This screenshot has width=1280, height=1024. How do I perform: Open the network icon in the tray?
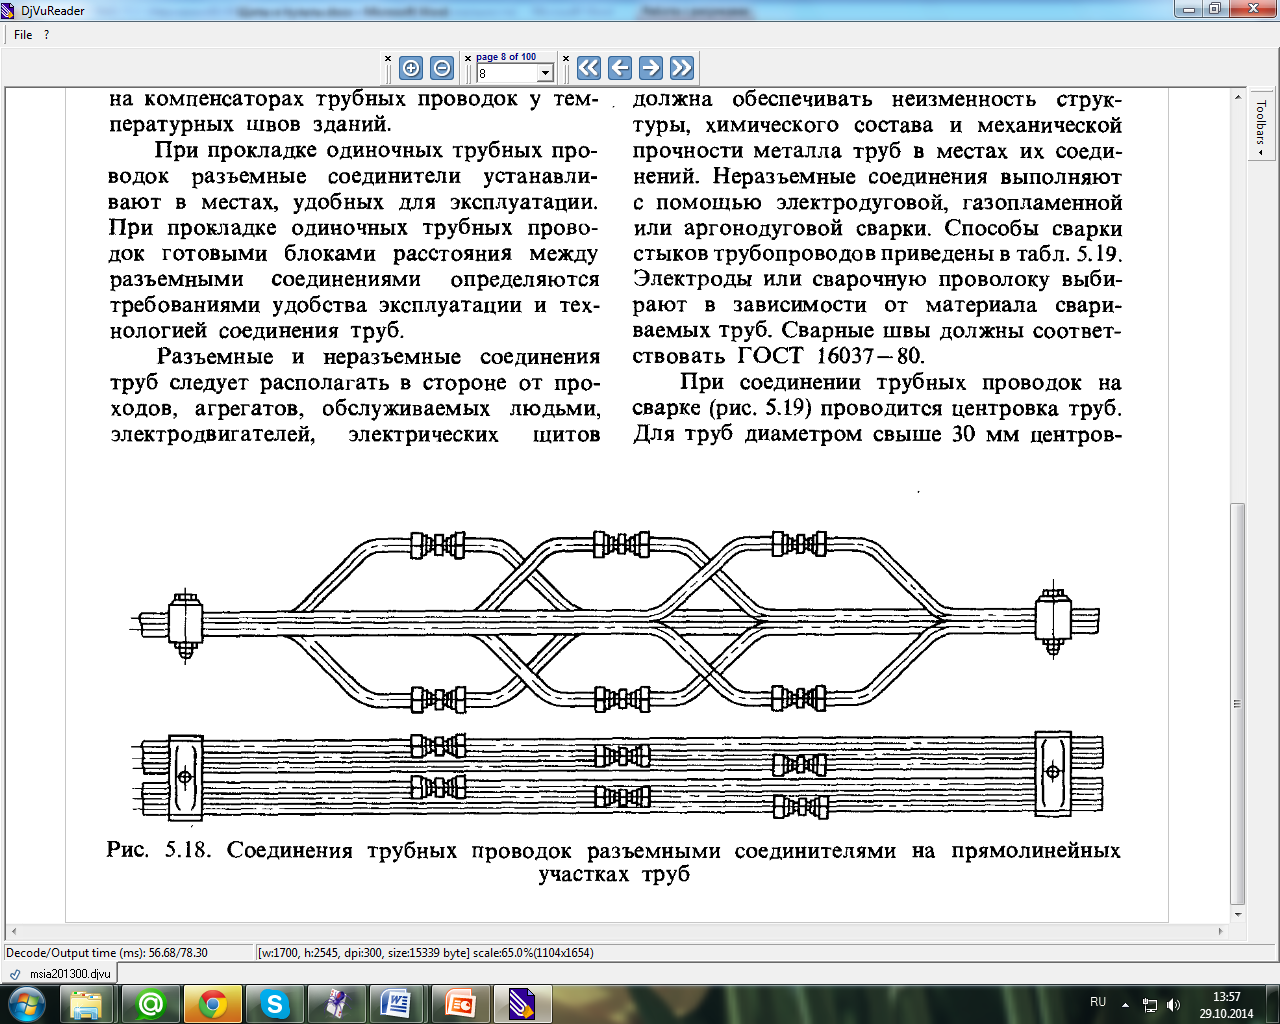click(1150, 1005)
